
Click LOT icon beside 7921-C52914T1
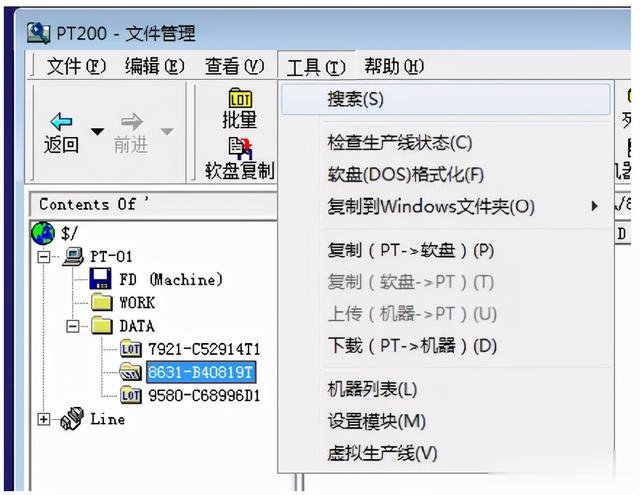click(x=131, y=348)
